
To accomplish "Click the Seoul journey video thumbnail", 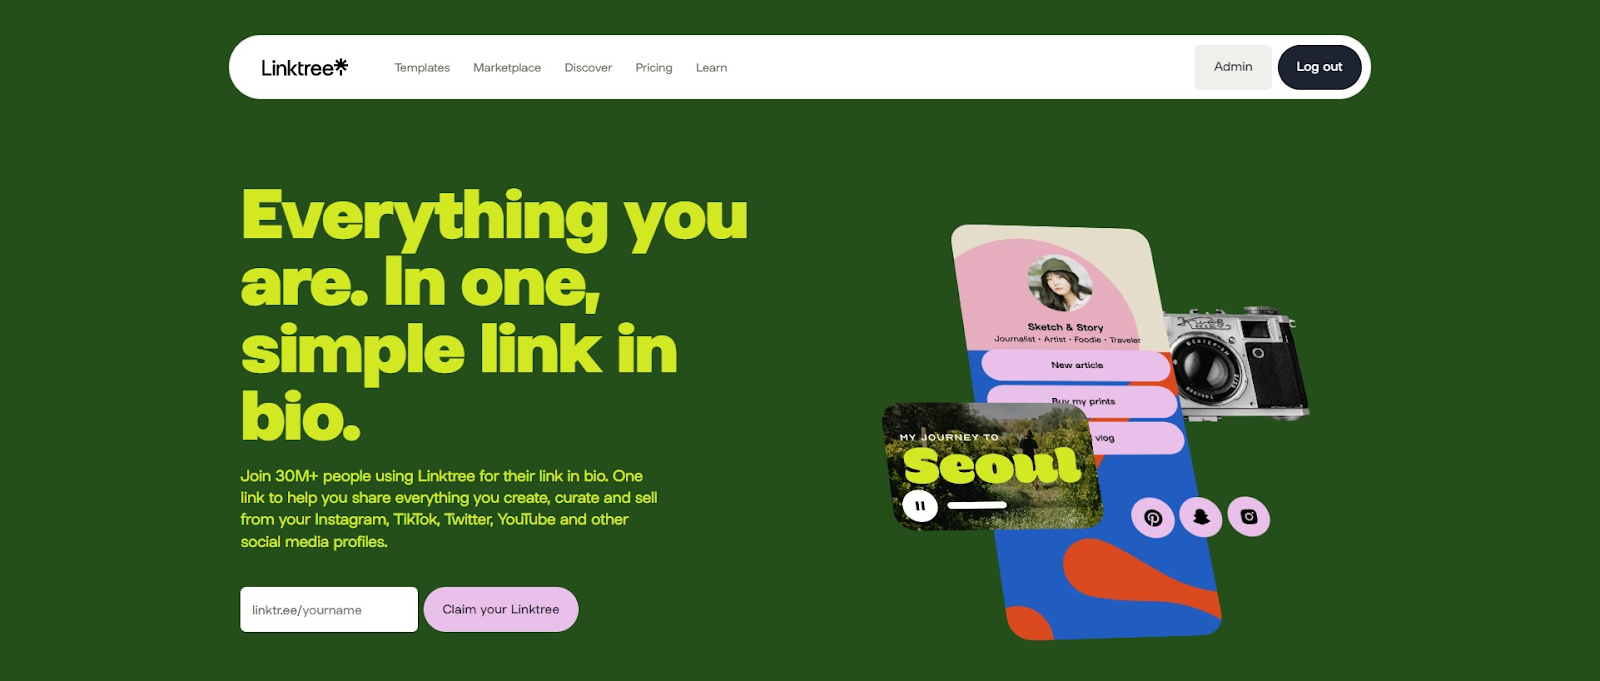I will tap(992, 466).
